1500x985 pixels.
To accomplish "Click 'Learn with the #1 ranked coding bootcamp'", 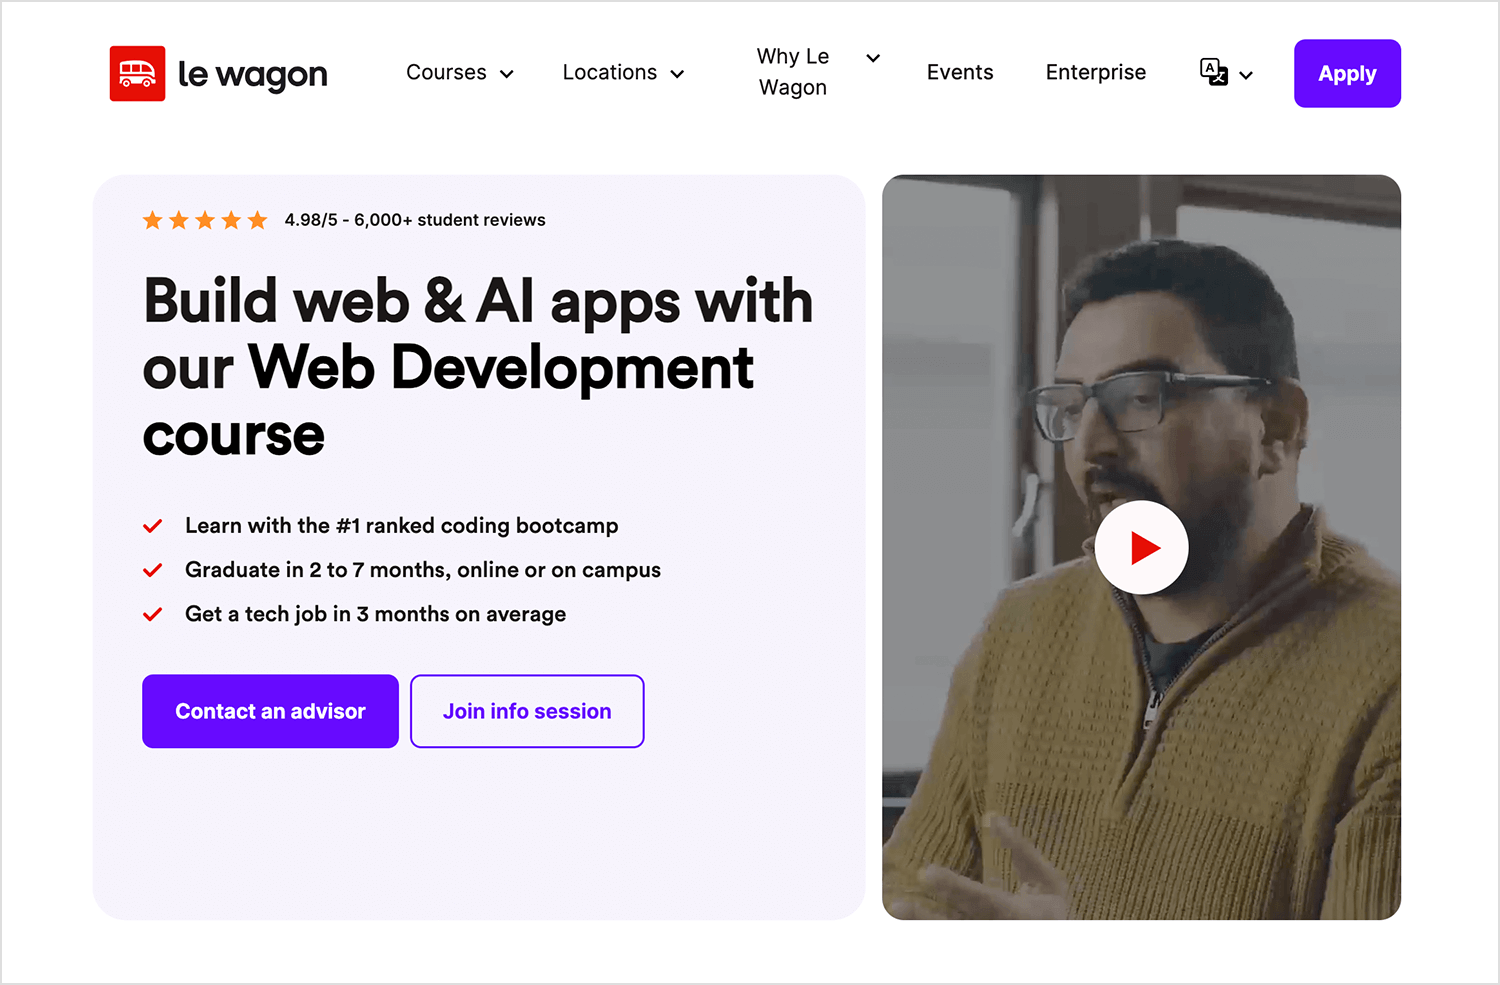I will click(x=401, y=526).
